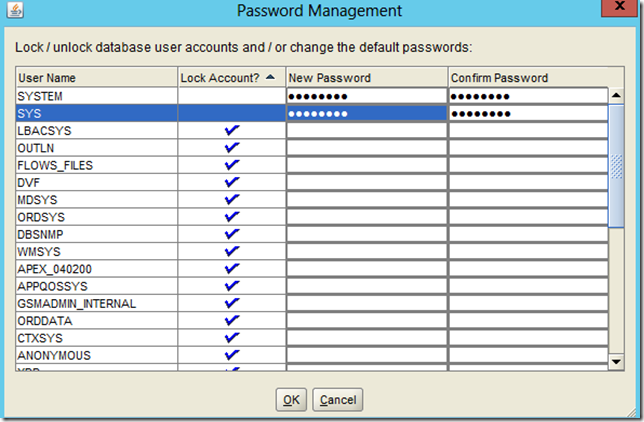This screenshot has height=422, width=644.
Task: Click the User Name column header
Action: [96, 78]
